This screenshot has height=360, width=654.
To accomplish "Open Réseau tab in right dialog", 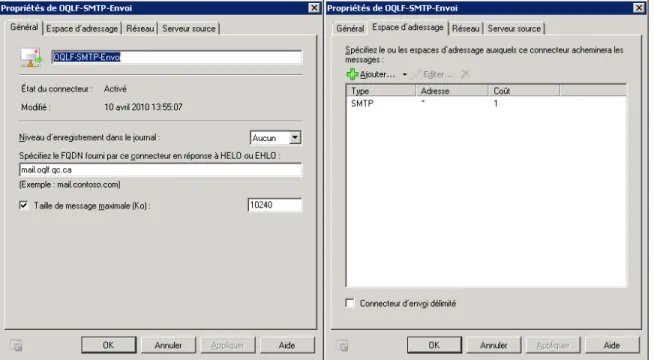I will [x=465, y=28].
